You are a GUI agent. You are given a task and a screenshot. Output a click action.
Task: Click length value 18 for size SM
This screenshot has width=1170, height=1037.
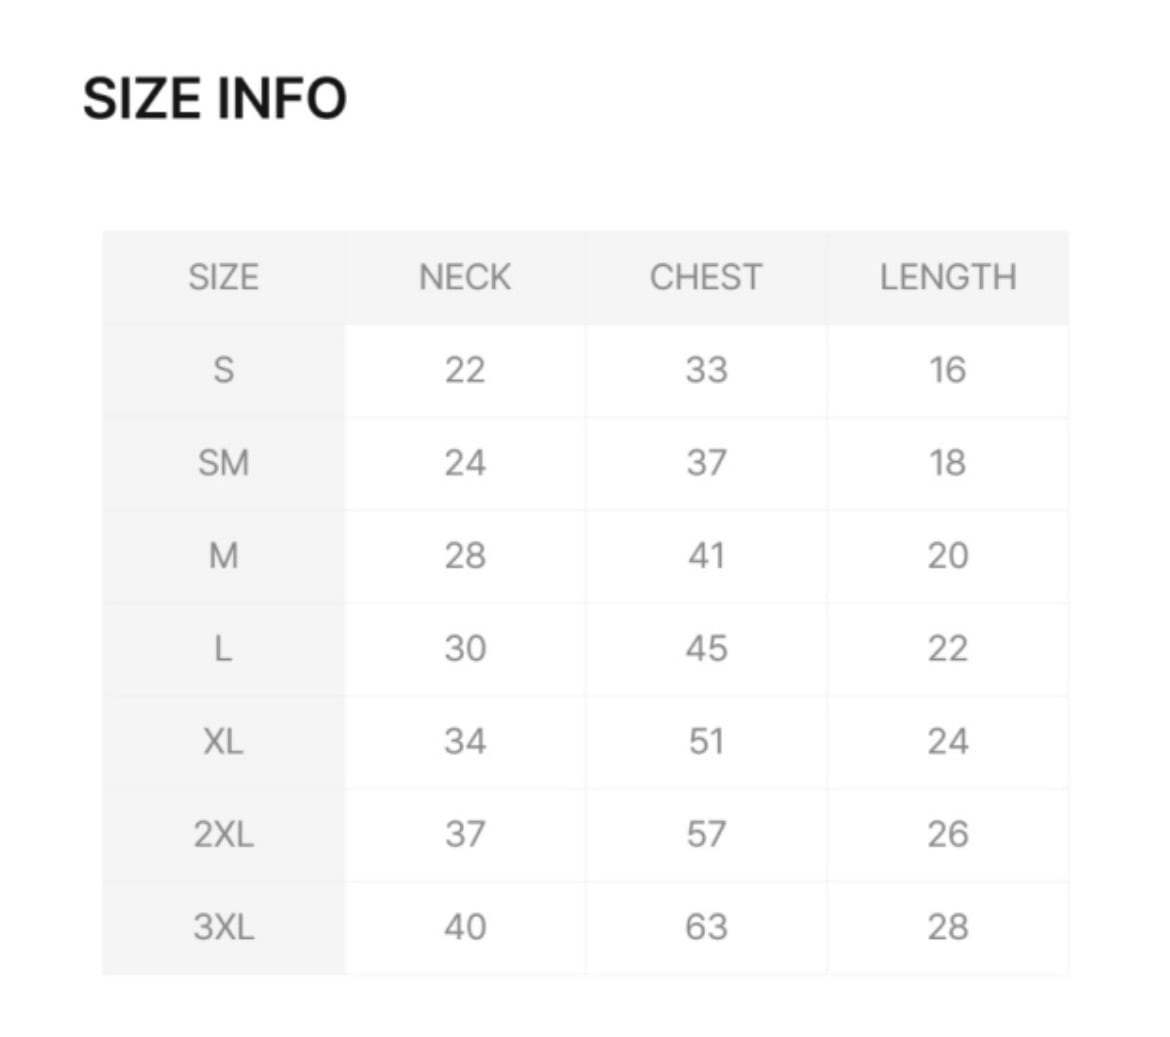pos(947,463)
